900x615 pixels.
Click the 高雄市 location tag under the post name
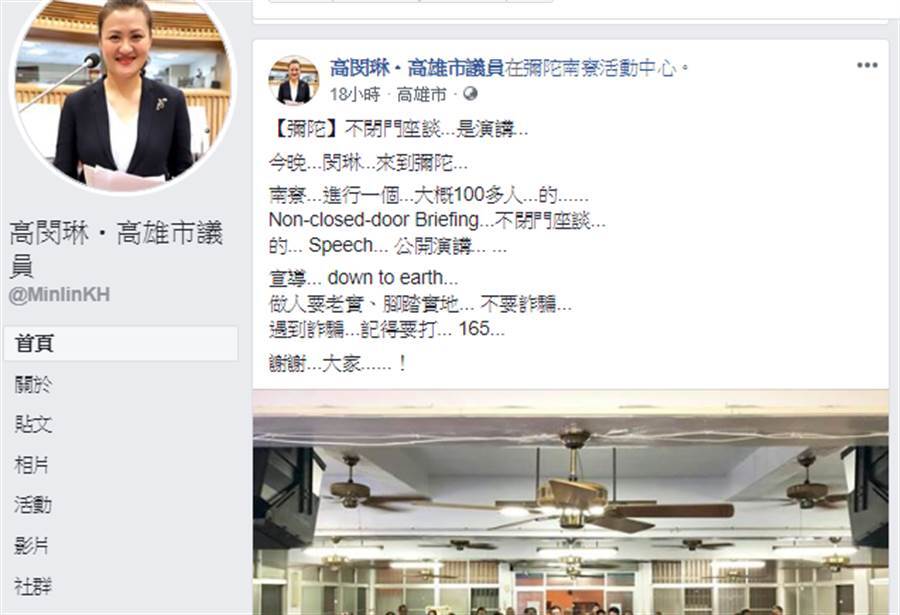point(422,95)
